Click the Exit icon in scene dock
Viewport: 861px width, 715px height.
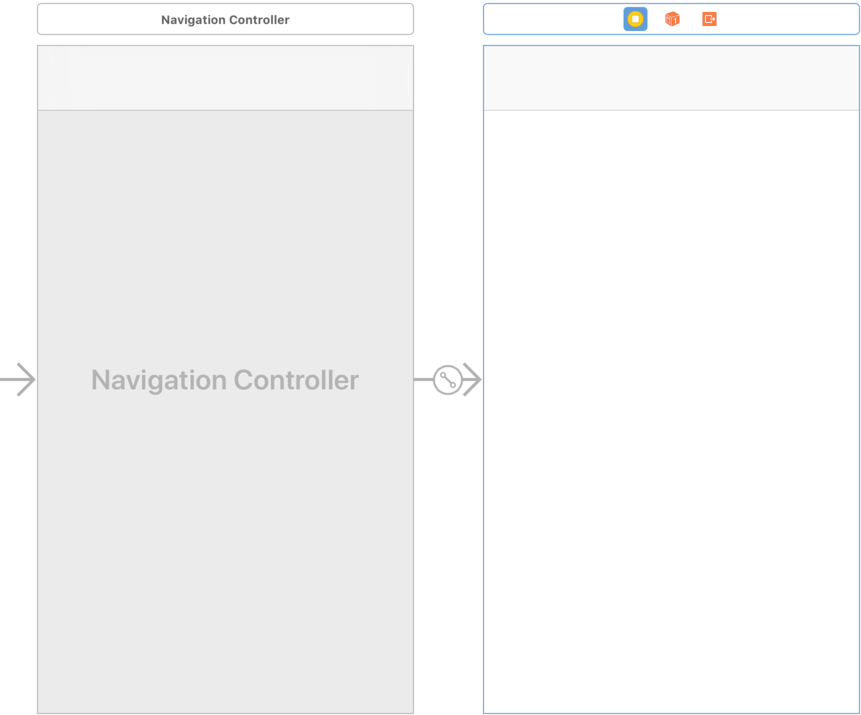pyautogui.click(x=709, y=19)
